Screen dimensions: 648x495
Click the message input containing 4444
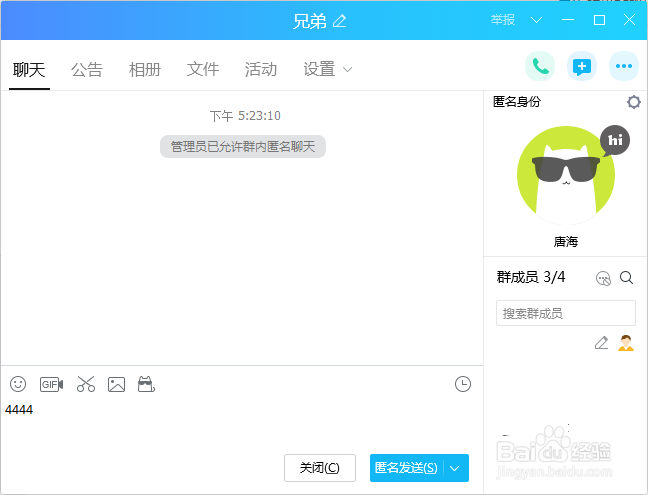(242, 424)
